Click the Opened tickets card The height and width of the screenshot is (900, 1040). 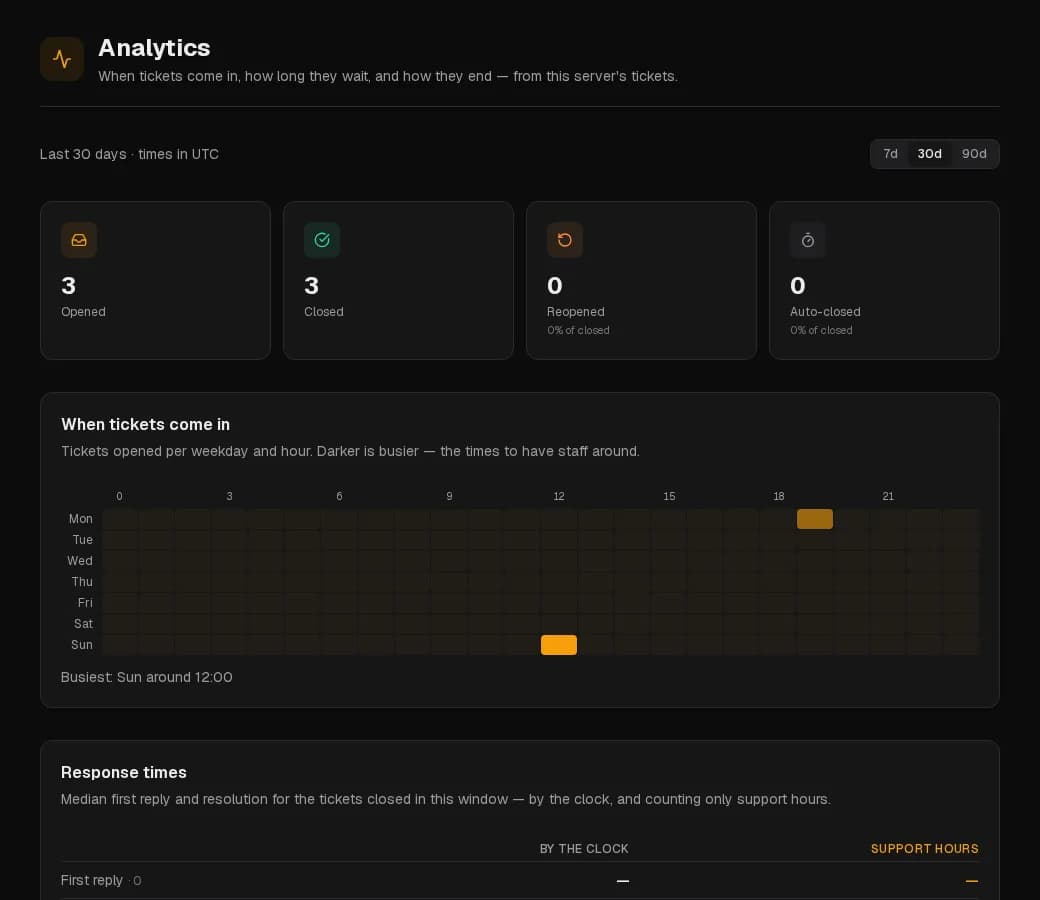155,281
